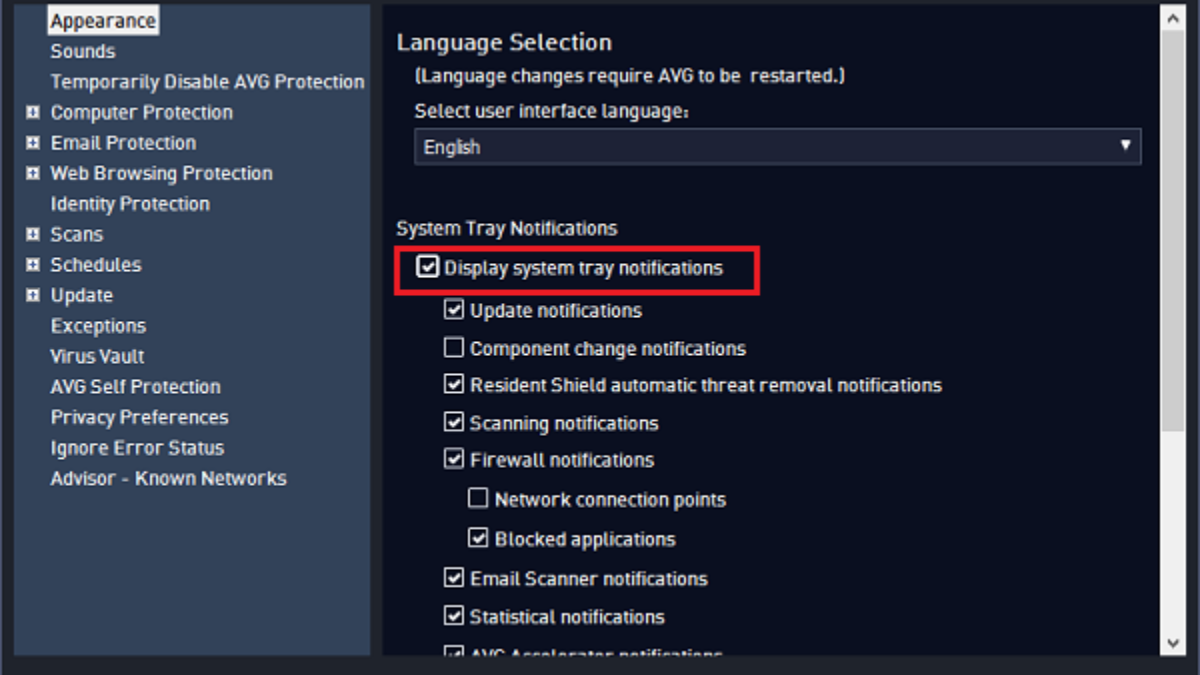Expand the Web Browsing Protection node
1200x675 pixels.
(33, 174)
